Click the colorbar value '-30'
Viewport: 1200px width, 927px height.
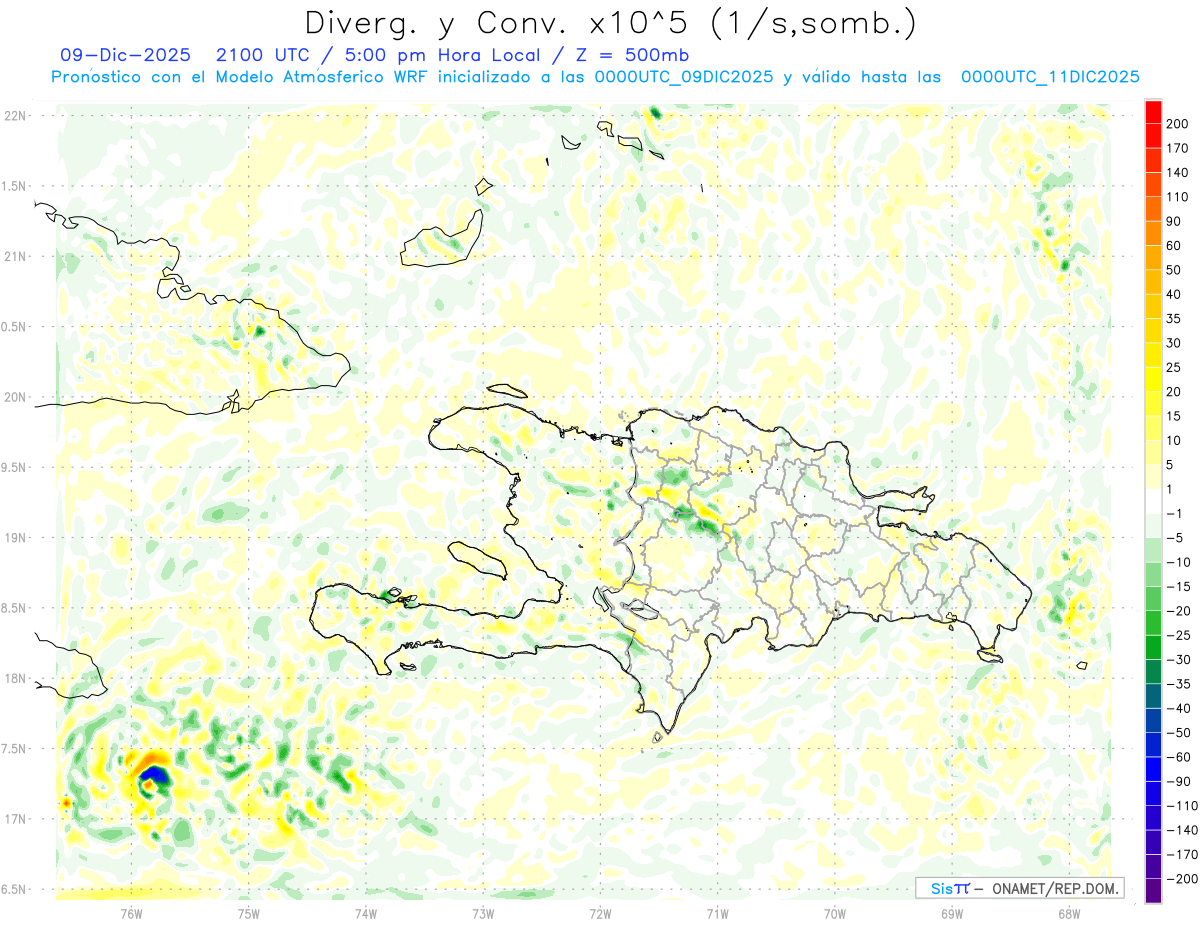pyautogui.click(x=1179, y=660)
